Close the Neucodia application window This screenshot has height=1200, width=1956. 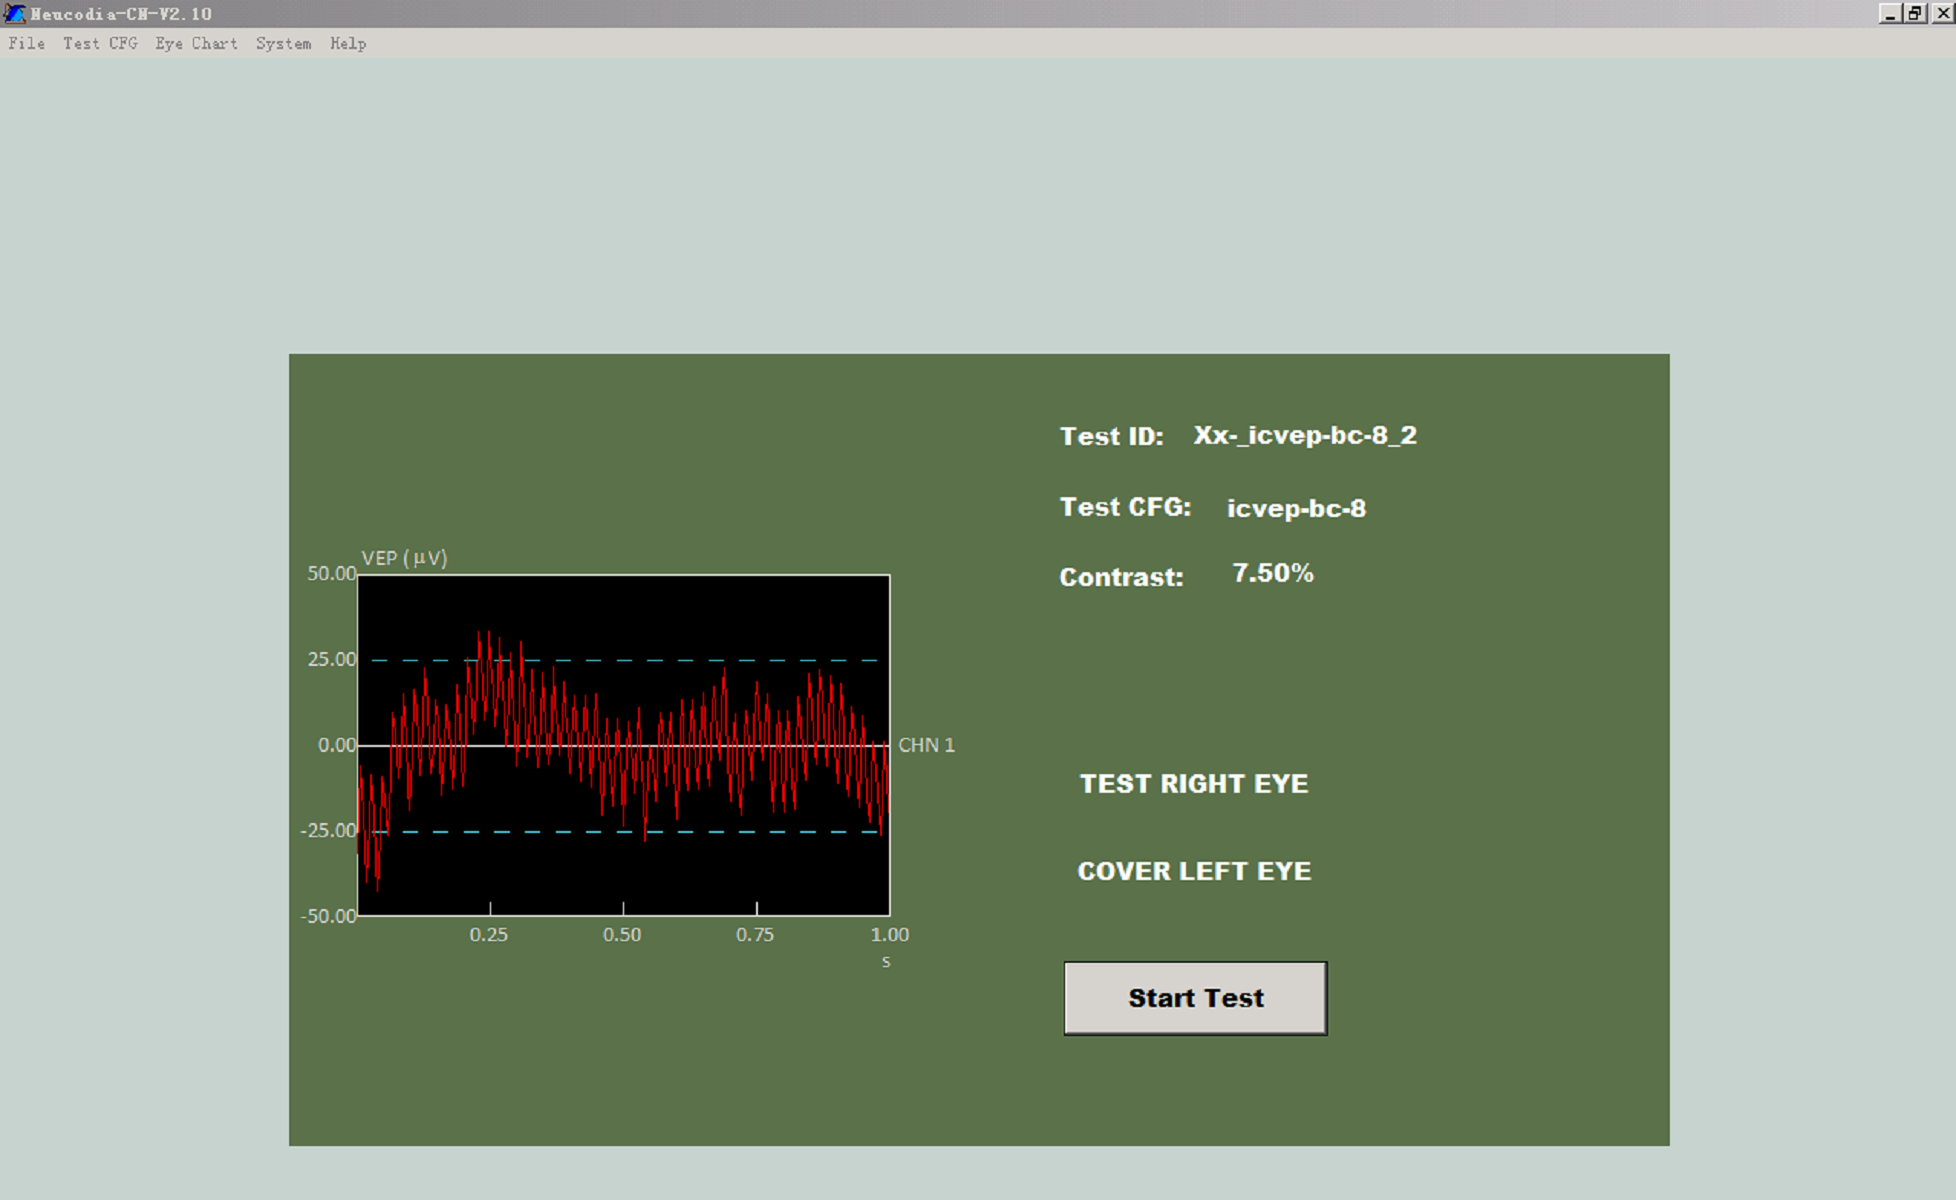(1941, 13)
